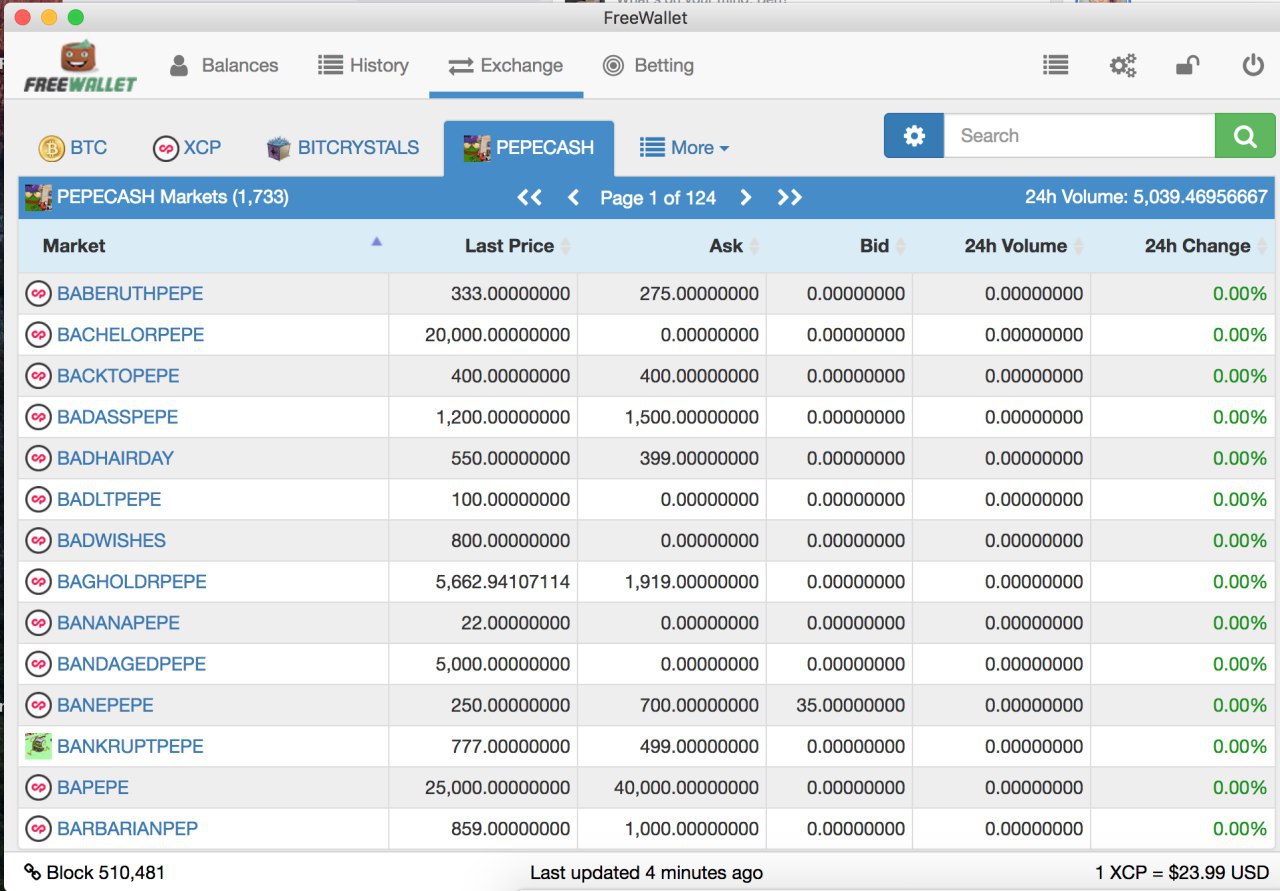The width and height of the screenshot is (1280, 891).
Task: Go to previous page arrow
Action: [573, 197]
